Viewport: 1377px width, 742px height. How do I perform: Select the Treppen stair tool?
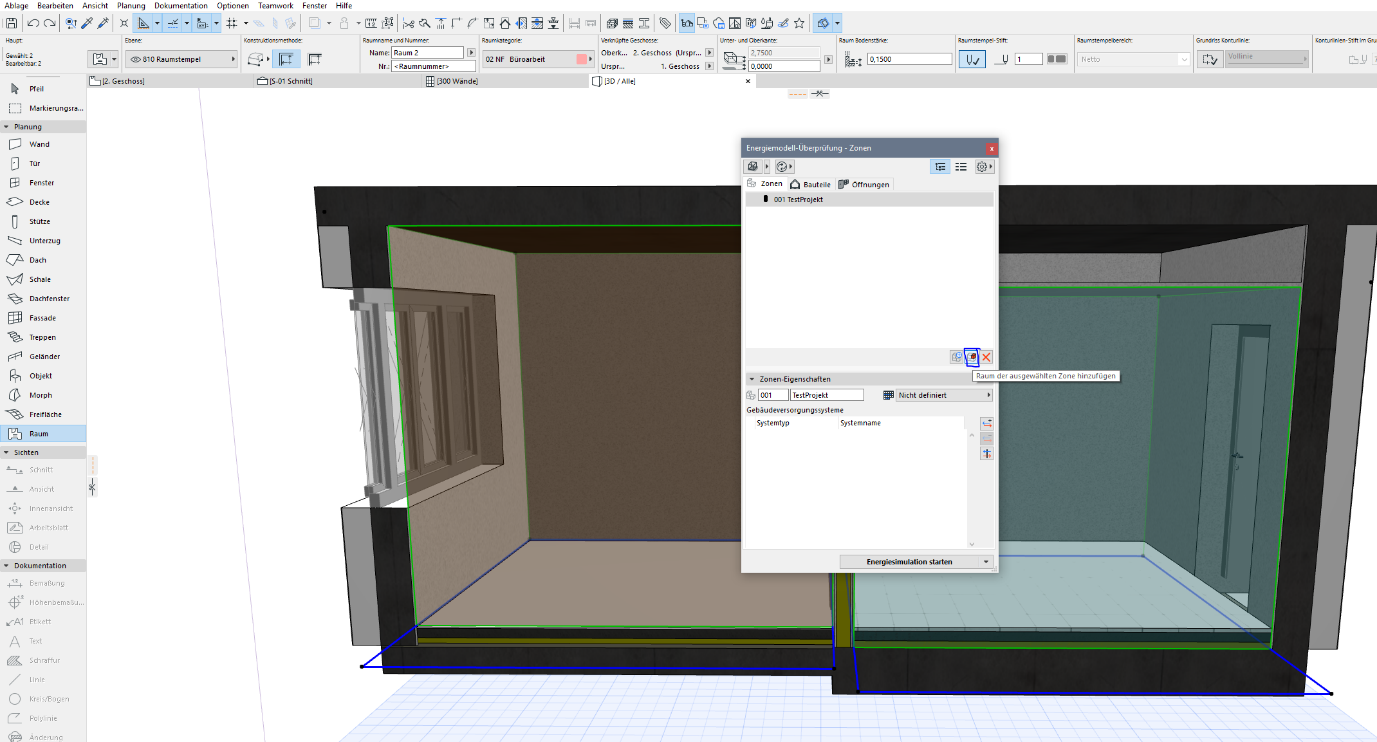(x=42, y=337)
